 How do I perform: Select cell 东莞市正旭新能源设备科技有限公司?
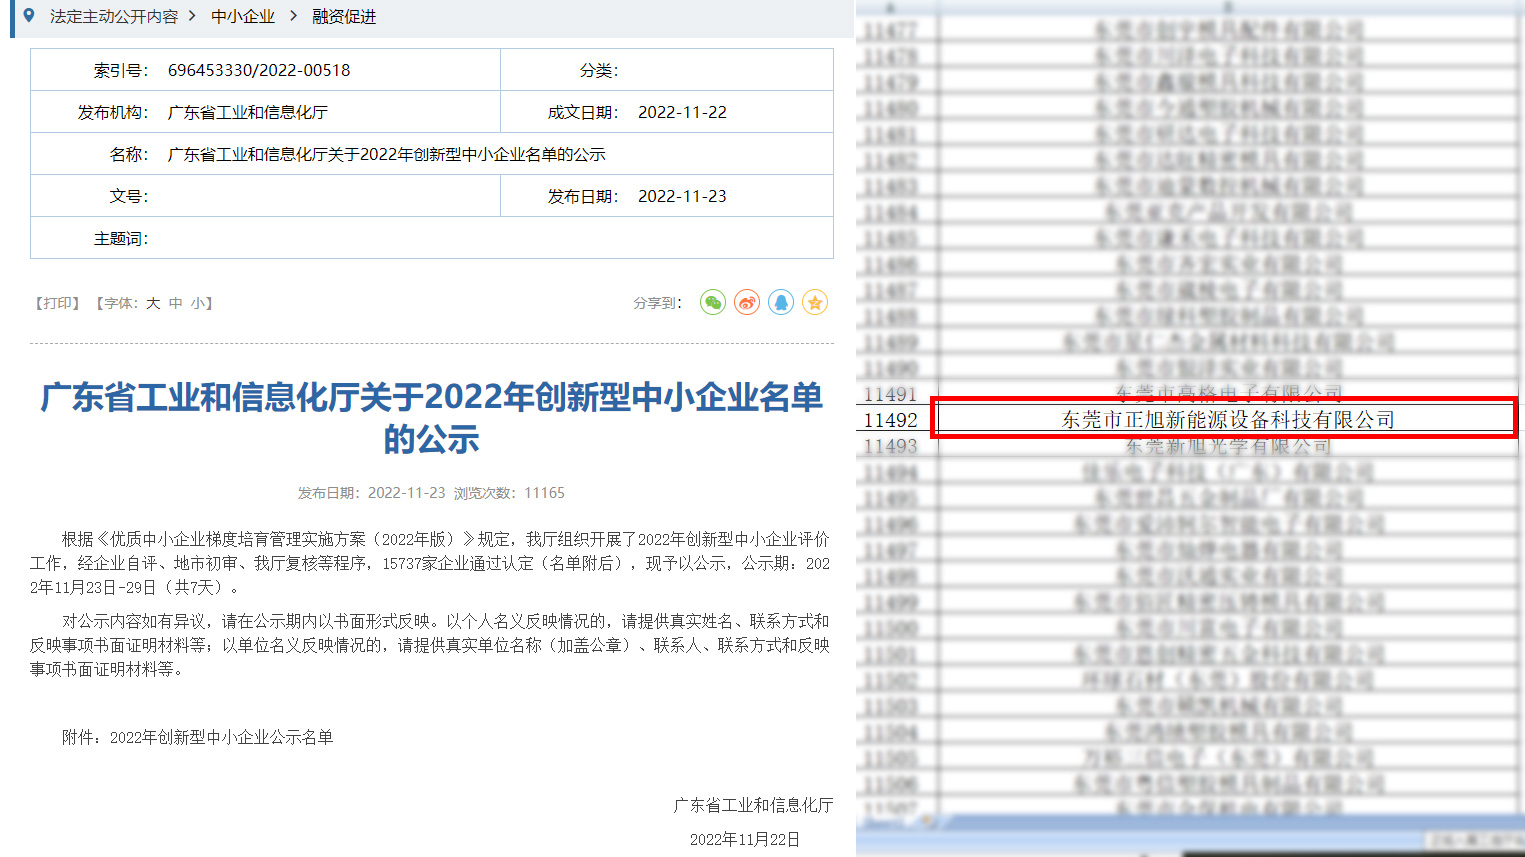pyautogui.click(x=1227, y=420)
